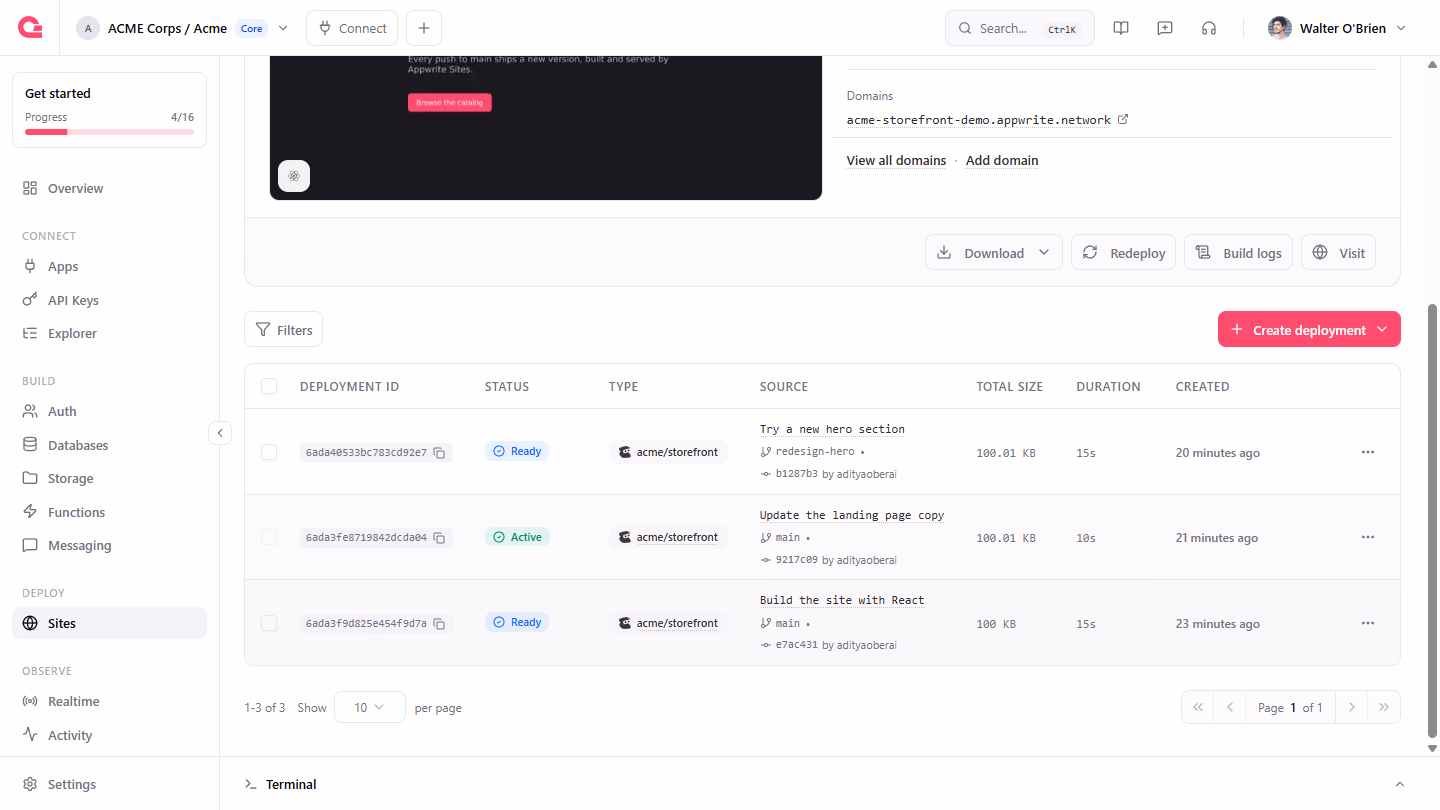Click the Appwrite logo icon

coord(30,28)
